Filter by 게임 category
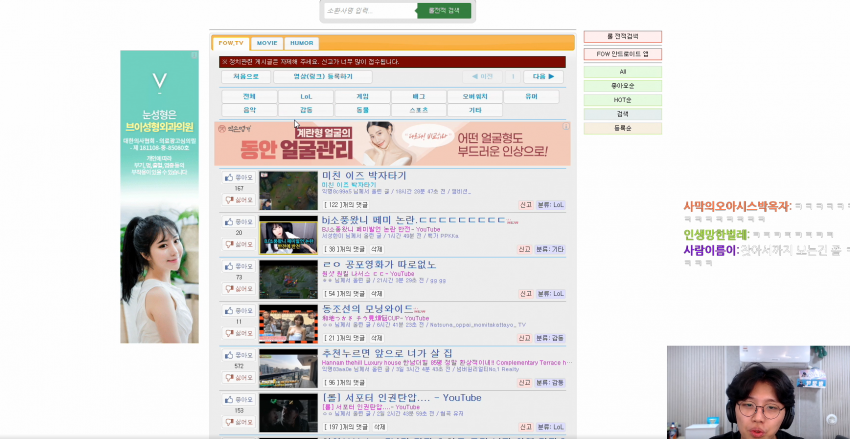This screenshot has height=439, width=850. pos(362,96)
